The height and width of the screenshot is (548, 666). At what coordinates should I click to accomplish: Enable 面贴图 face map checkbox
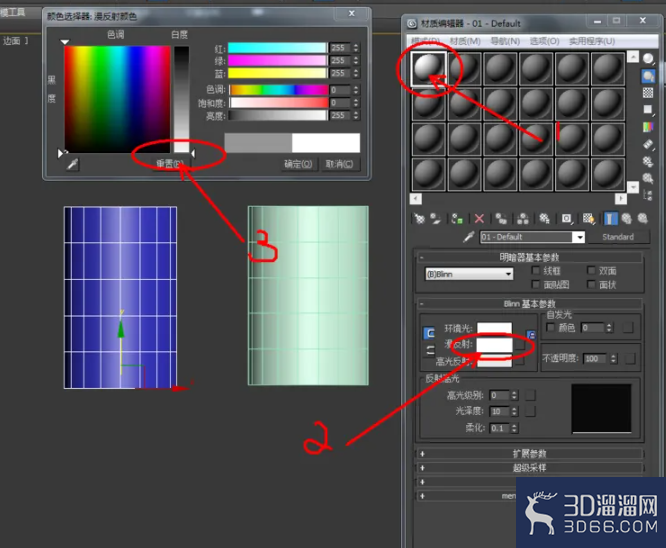pyautogui.click(x=536, y=284)
